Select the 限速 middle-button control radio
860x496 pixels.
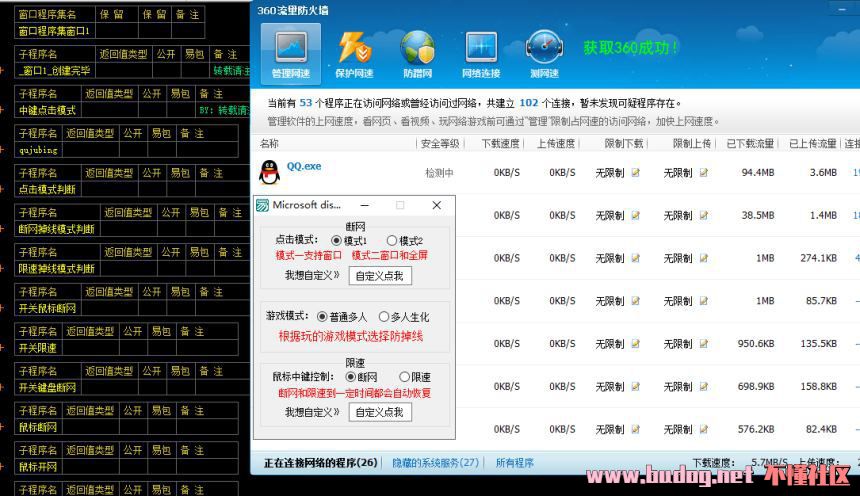(x=404, y=377)
